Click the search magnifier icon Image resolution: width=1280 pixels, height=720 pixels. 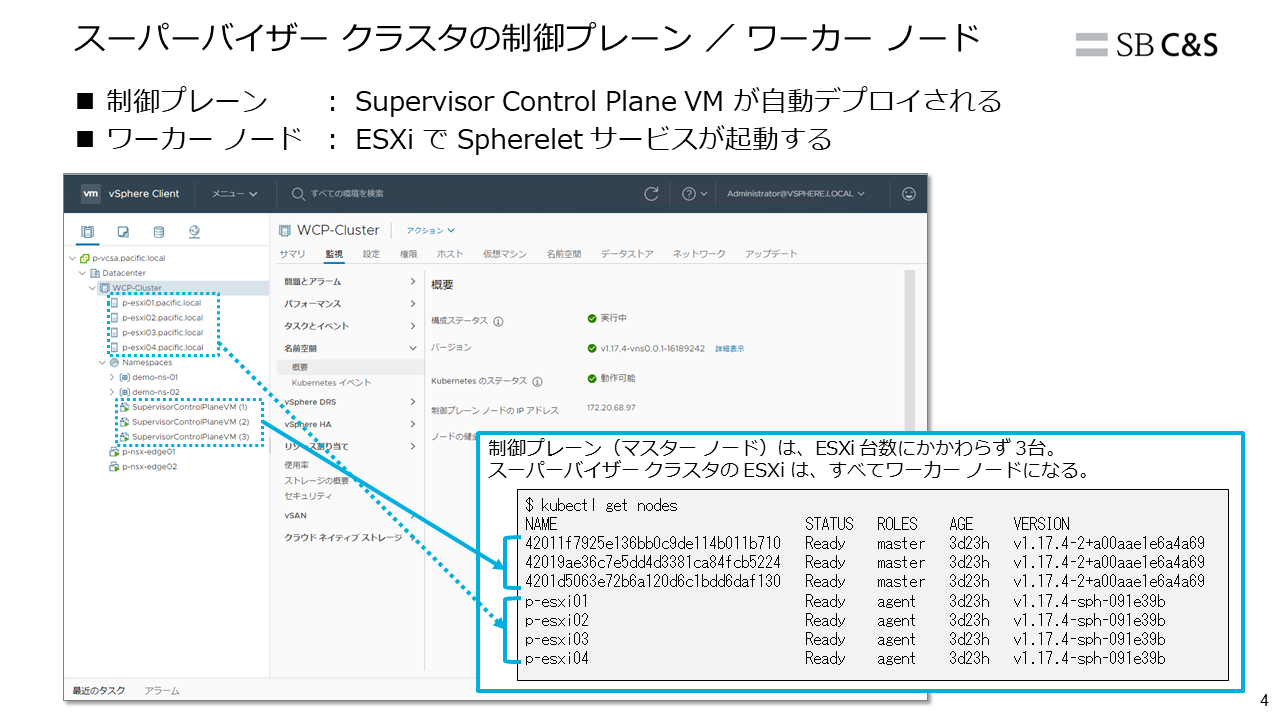coord(298,194)
